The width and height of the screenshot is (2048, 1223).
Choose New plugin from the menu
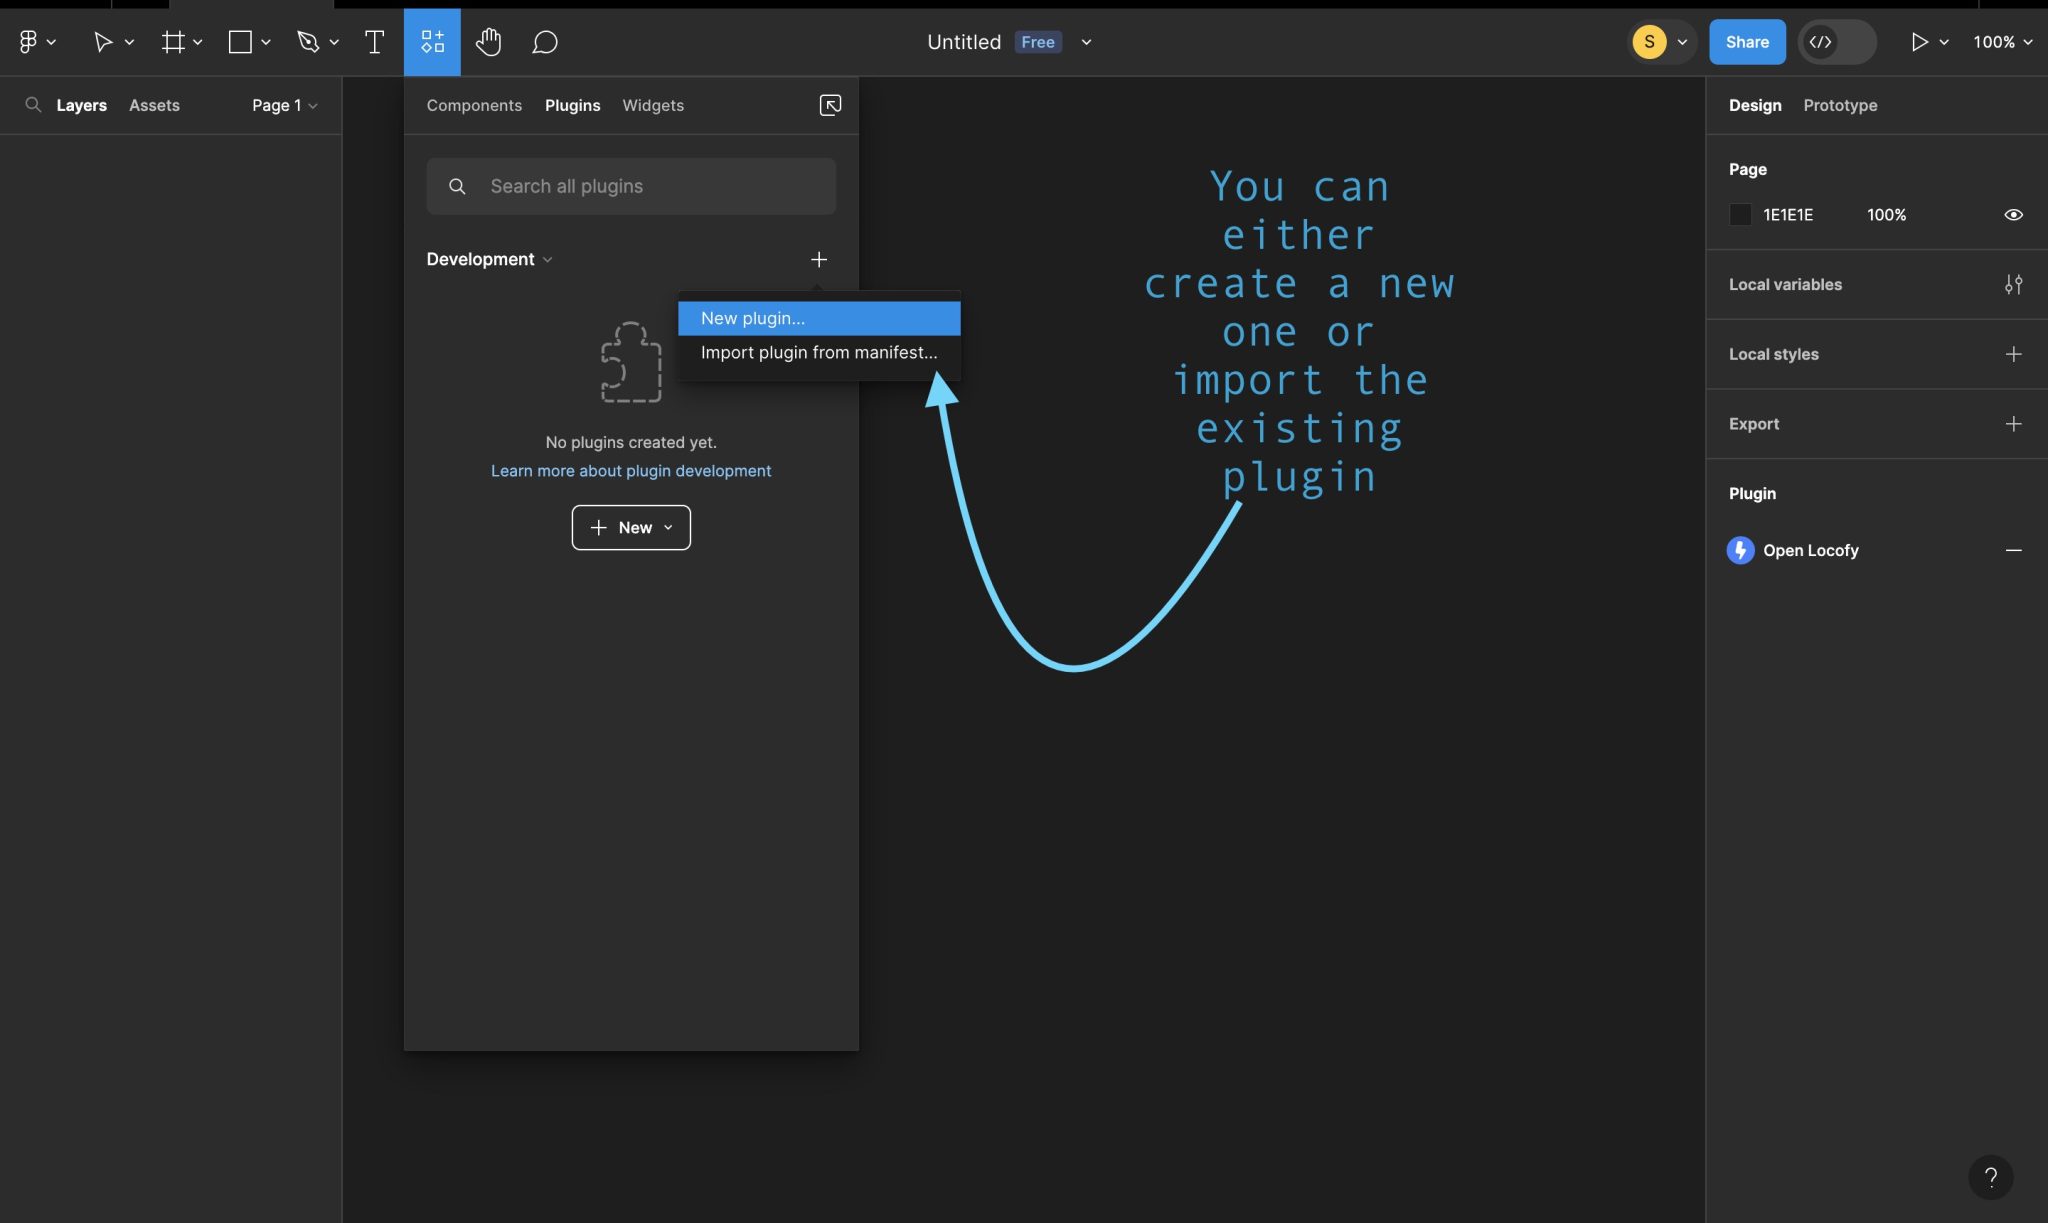(751, 318)
